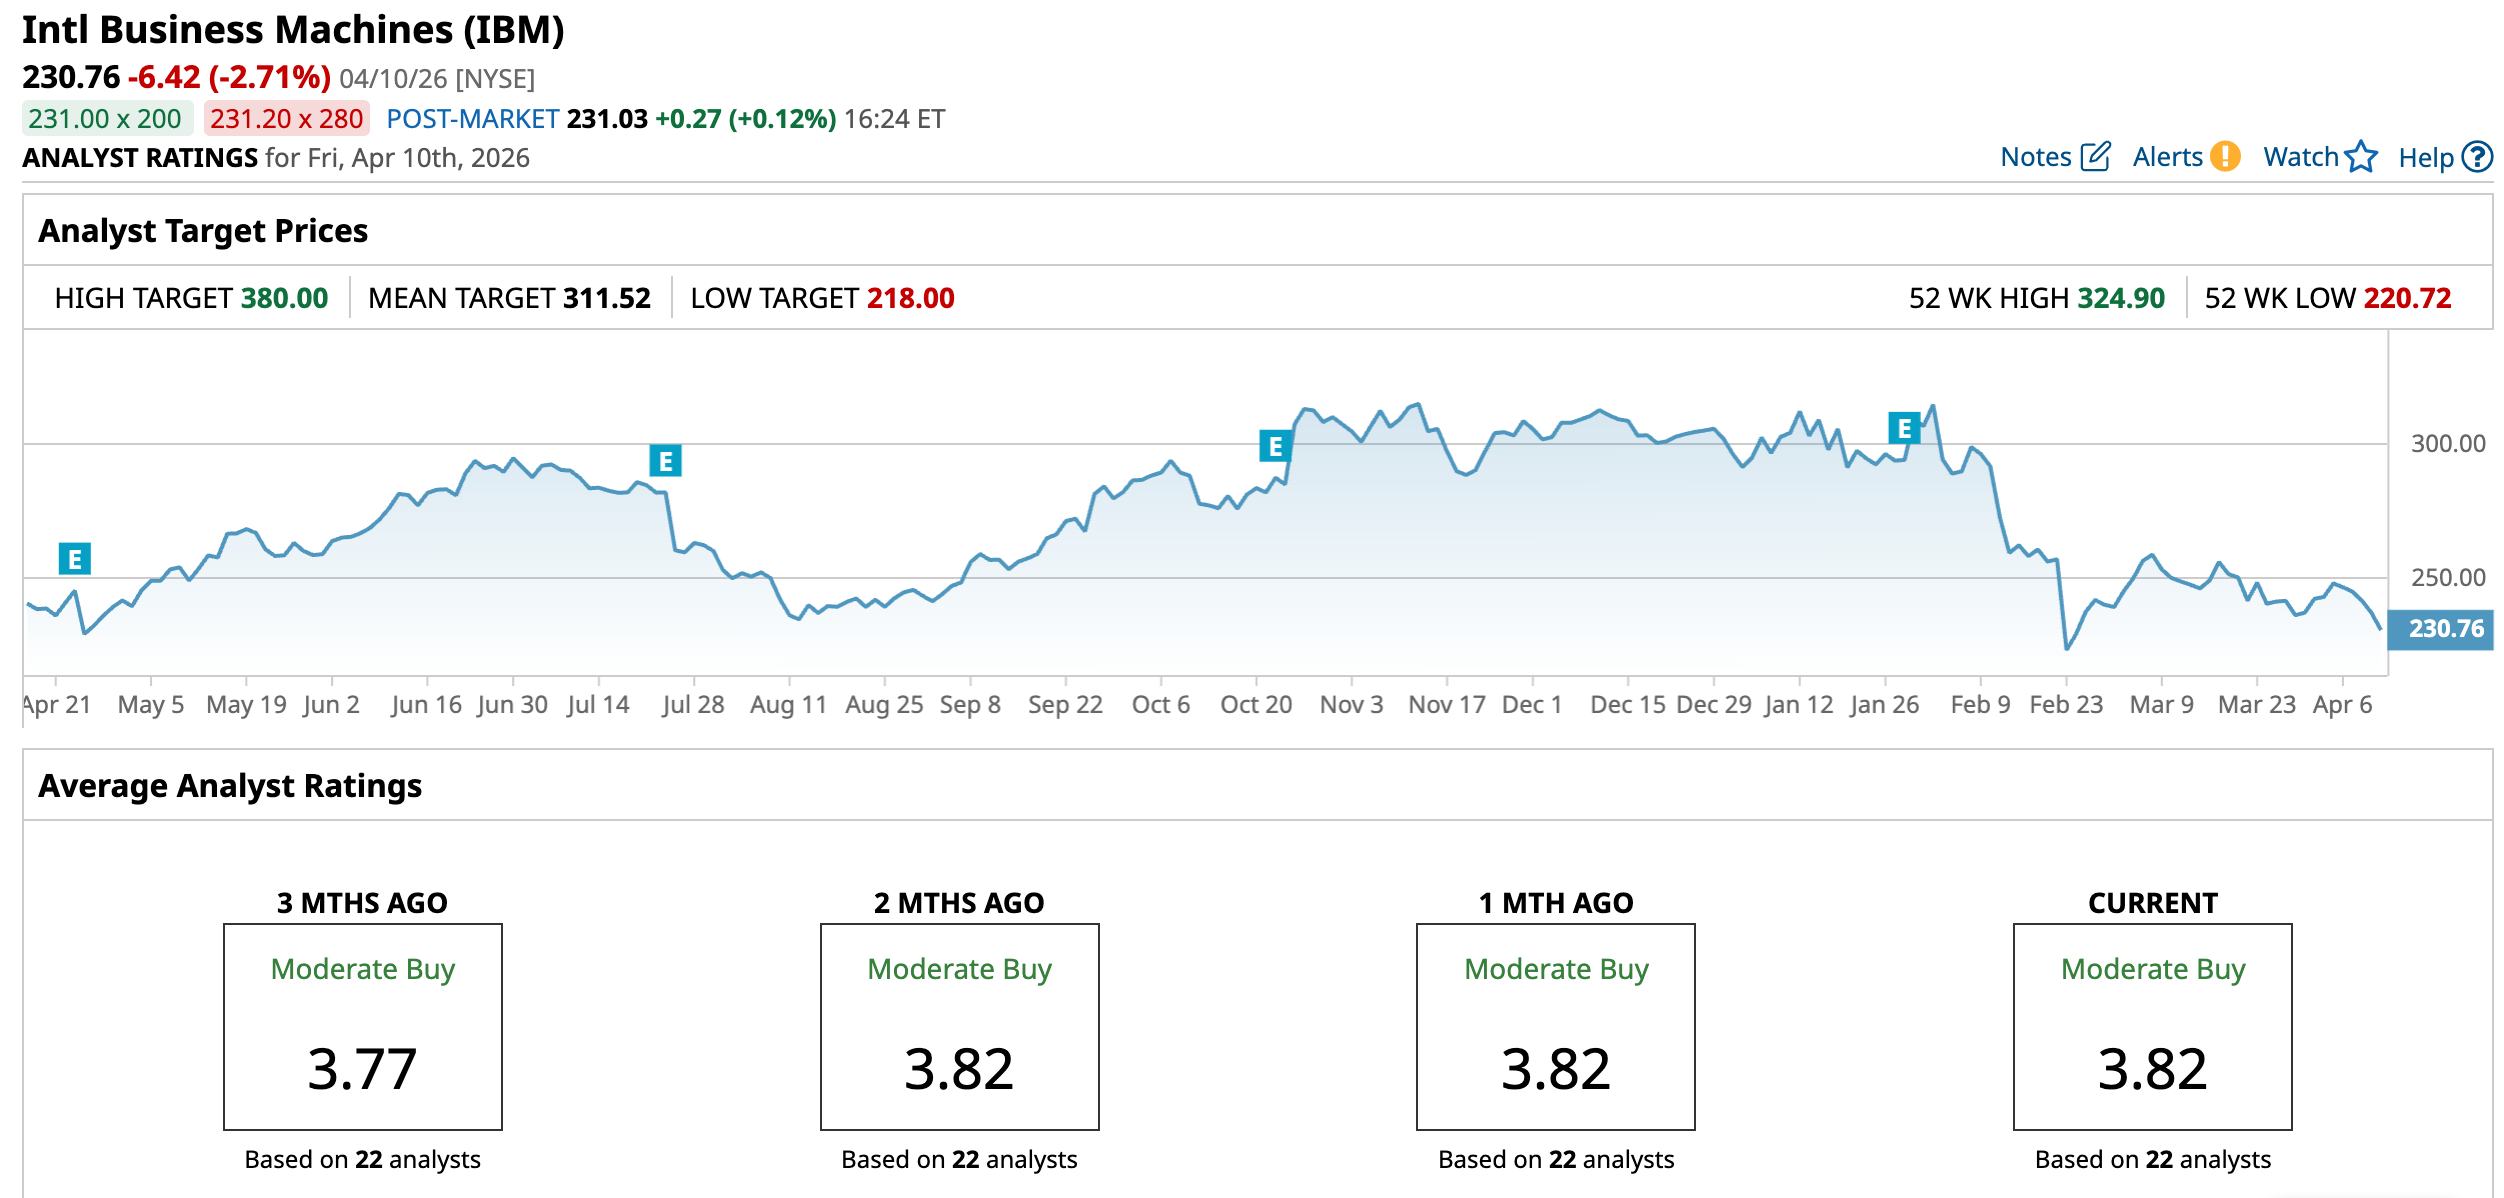Click the Notes pencil-edit icon

click(x=2095, y=157)
